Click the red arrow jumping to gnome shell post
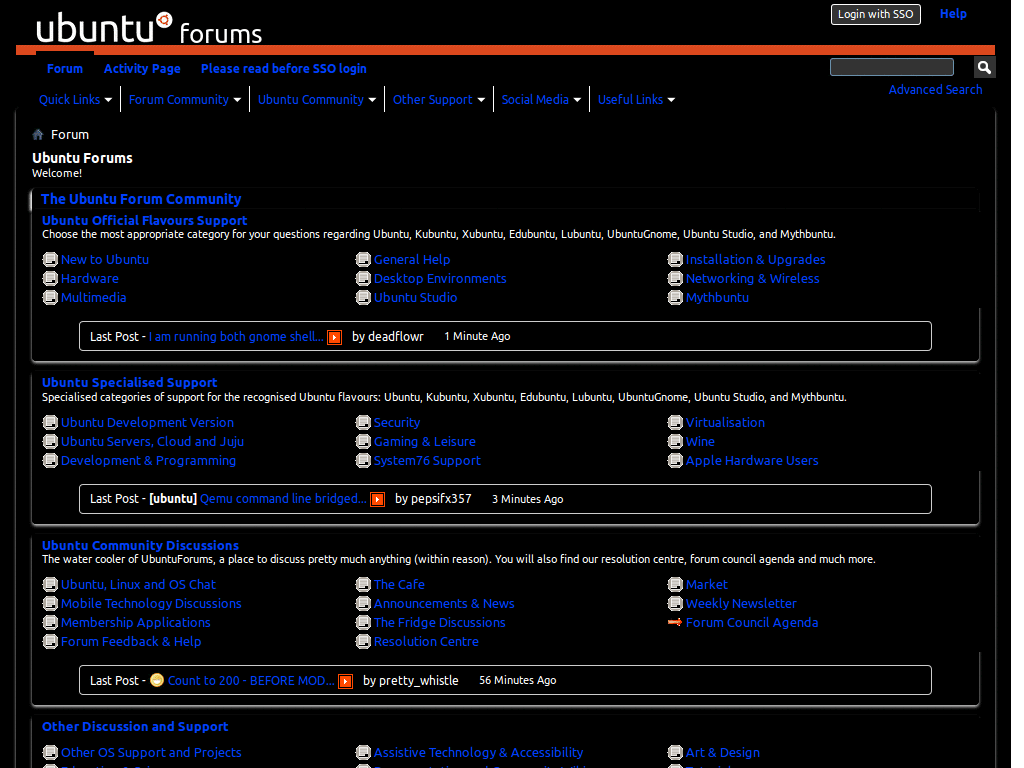This screenshot has height=768, width=1024. [x=333, y=337]
